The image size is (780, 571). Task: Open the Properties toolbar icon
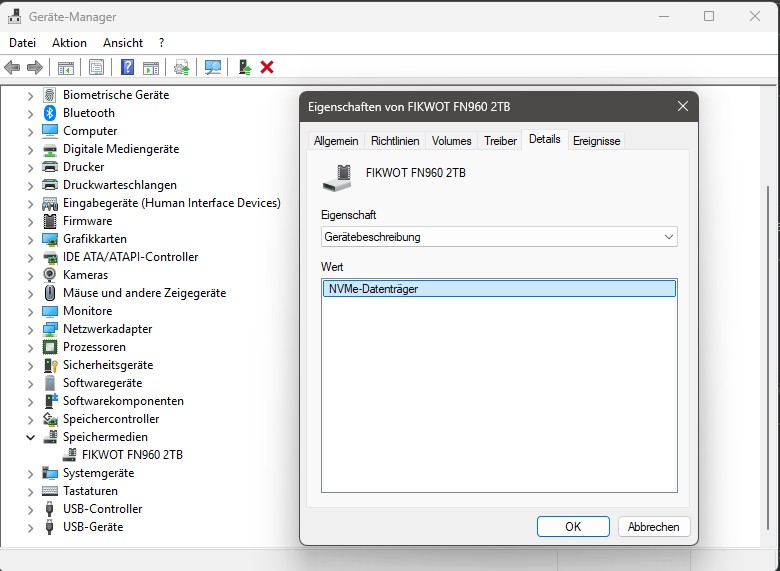97,67
